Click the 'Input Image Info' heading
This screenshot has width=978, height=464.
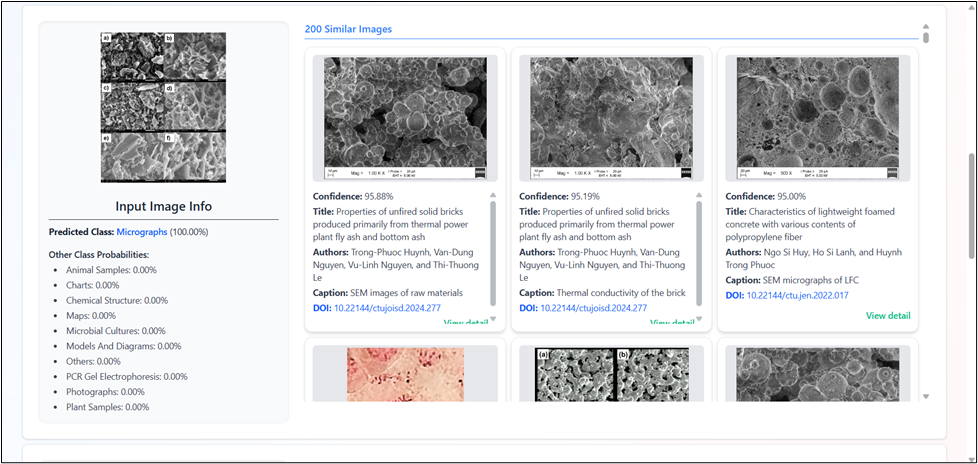[163, 207]
